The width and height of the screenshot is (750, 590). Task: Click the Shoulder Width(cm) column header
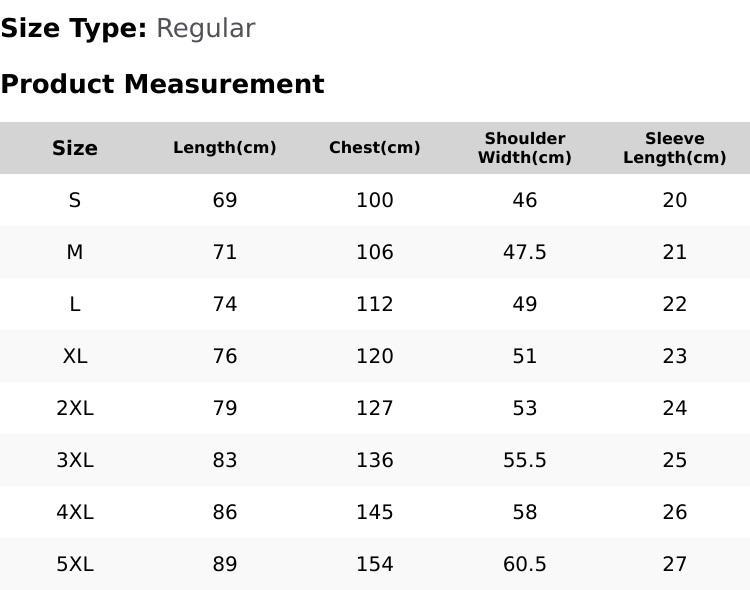pyautogui.click(x=525, y=148)
